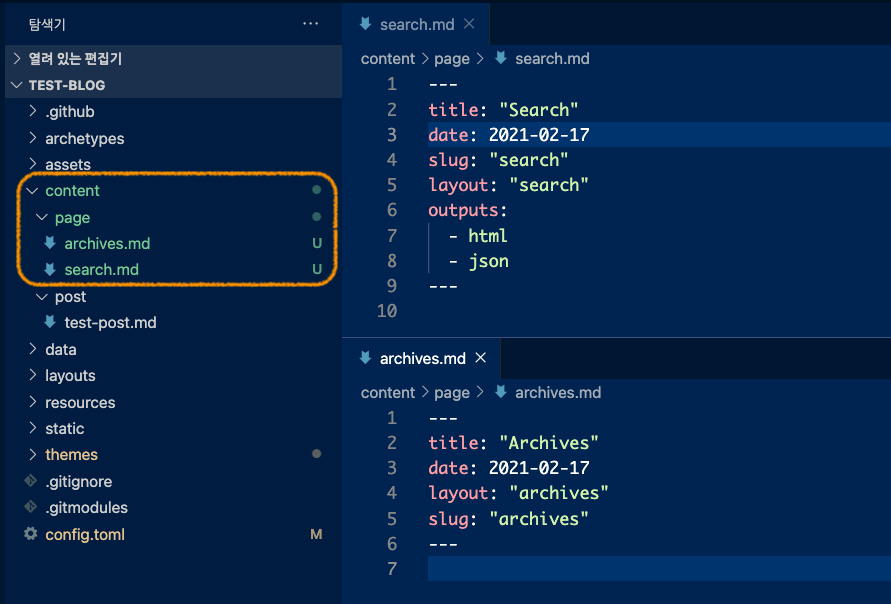
Task: Place cursor on line 7 of archives.md
Action: tap(600, 569)
